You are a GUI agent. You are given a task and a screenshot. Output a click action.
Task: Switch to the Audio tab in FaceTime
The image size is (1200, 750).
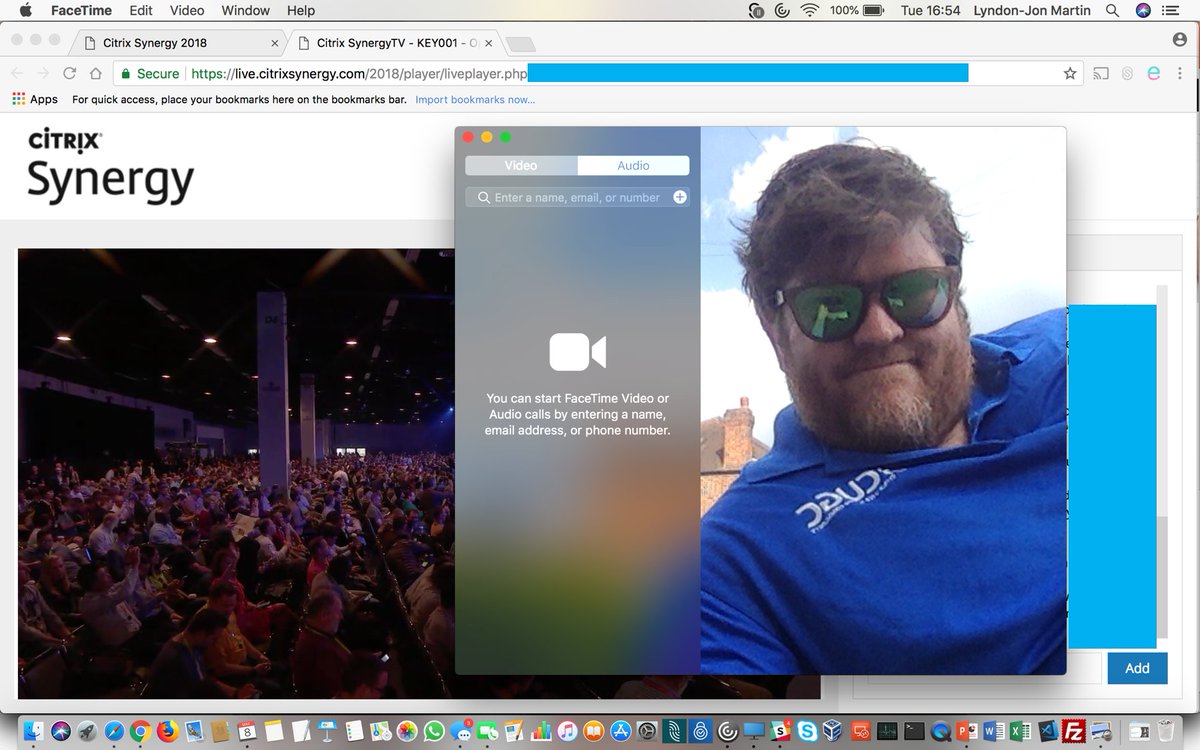[x=633, y=165]
